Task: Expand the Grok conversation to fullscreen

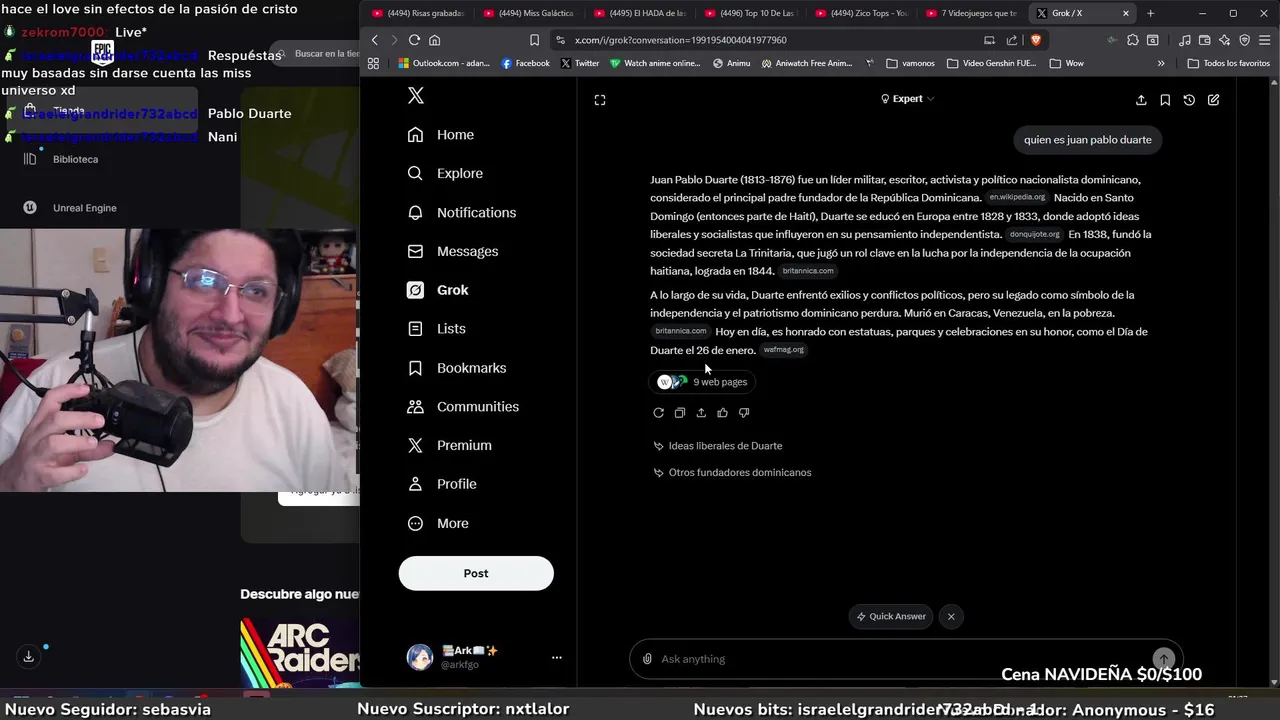Action: coord(600,100)
